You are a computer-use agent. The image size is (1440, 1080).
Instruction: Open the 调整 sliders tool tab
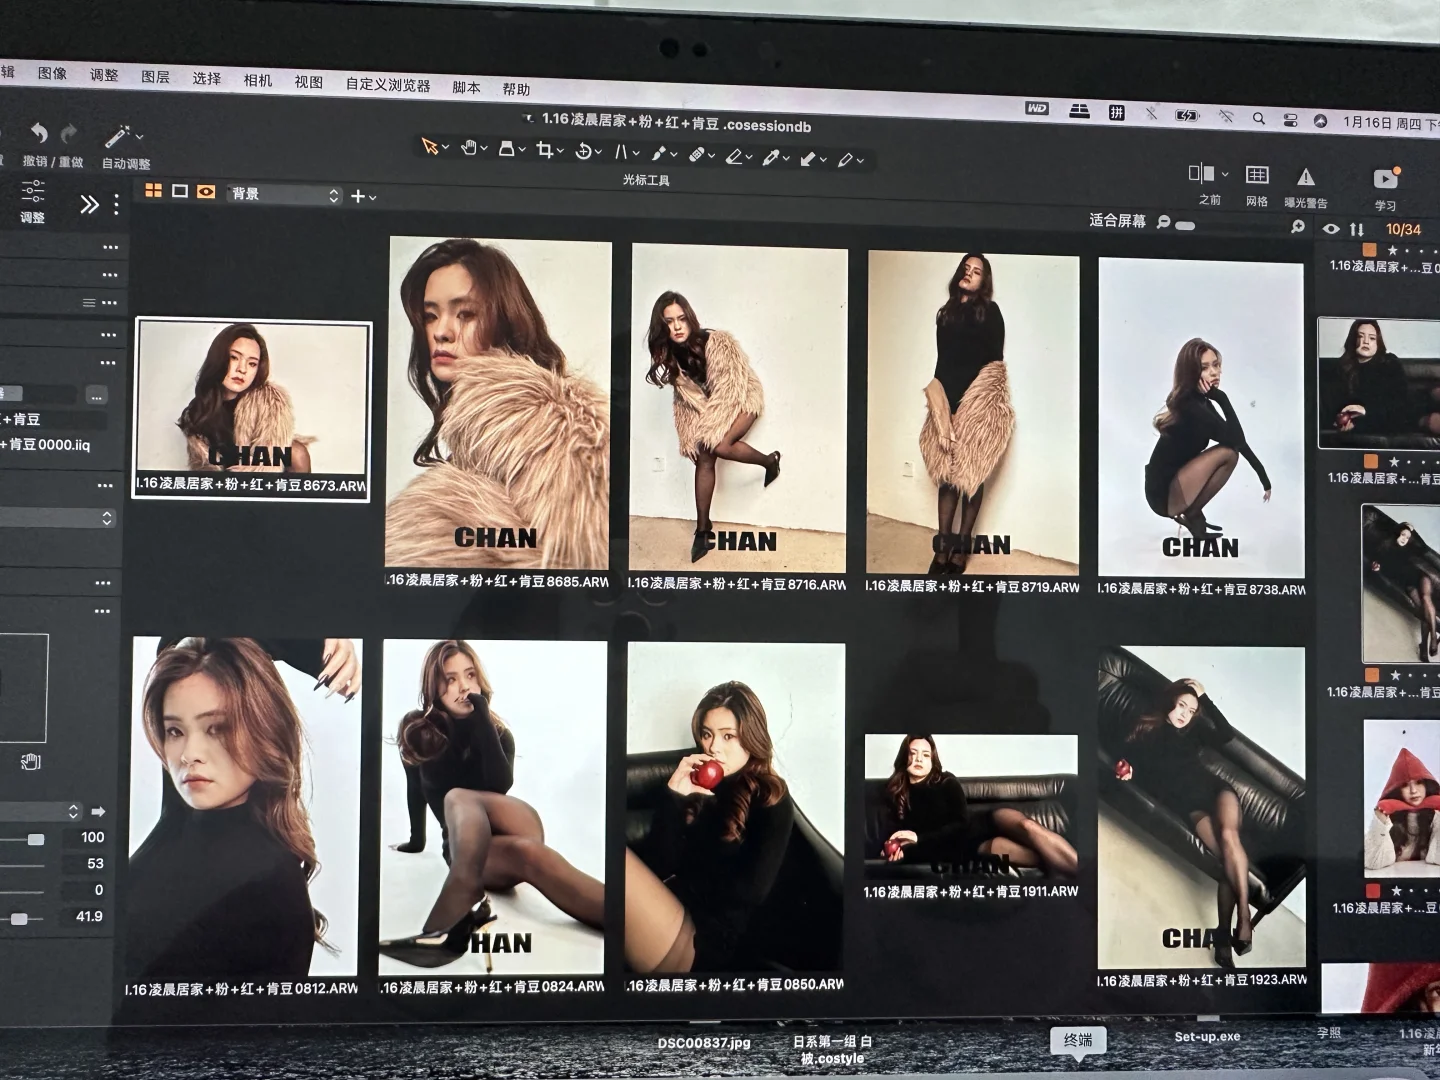(32, 200)
